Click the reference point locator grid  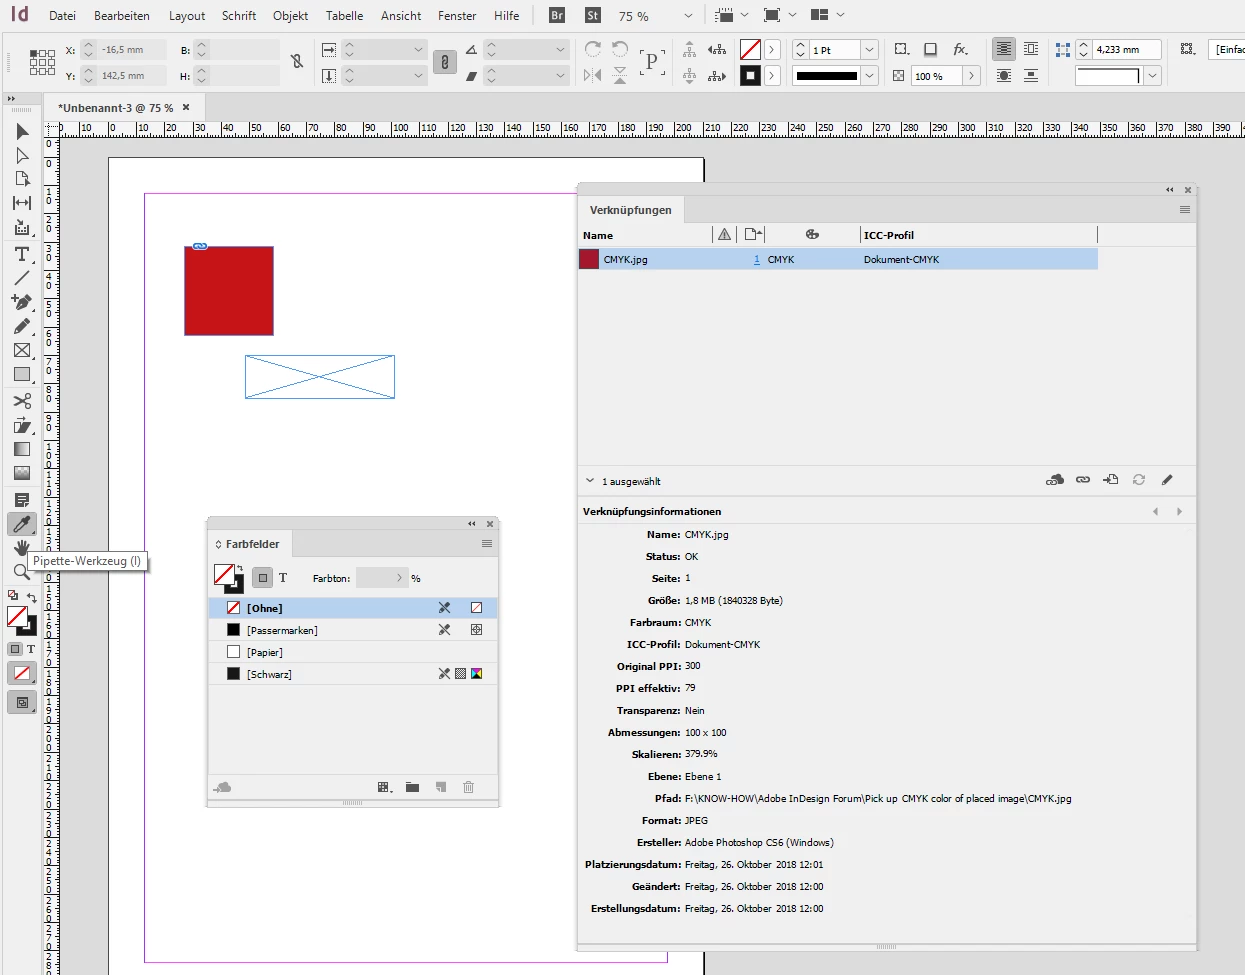click(x=42, y=62)
